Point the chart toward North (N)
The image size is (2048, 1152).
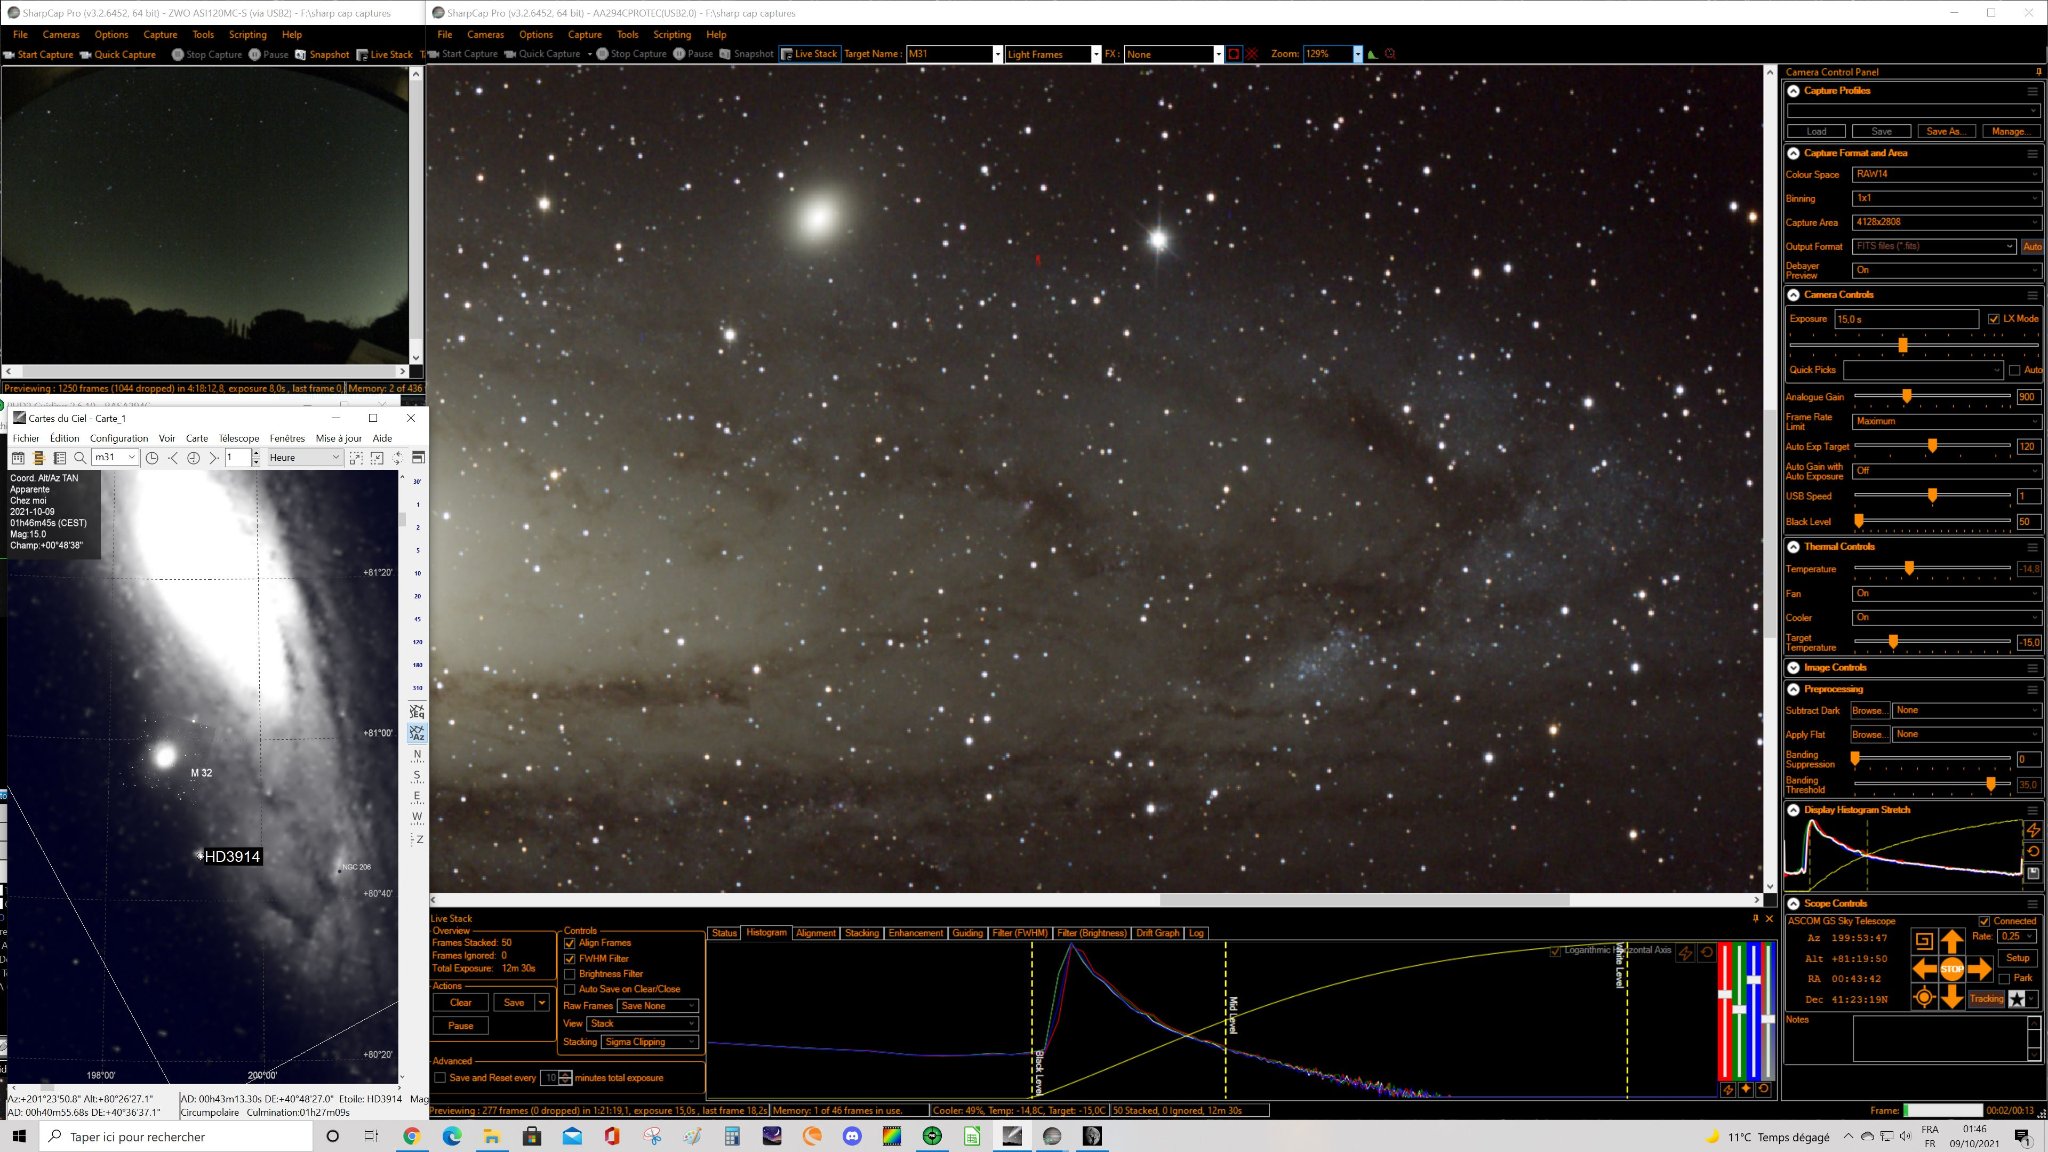click(x=417, y=755)
